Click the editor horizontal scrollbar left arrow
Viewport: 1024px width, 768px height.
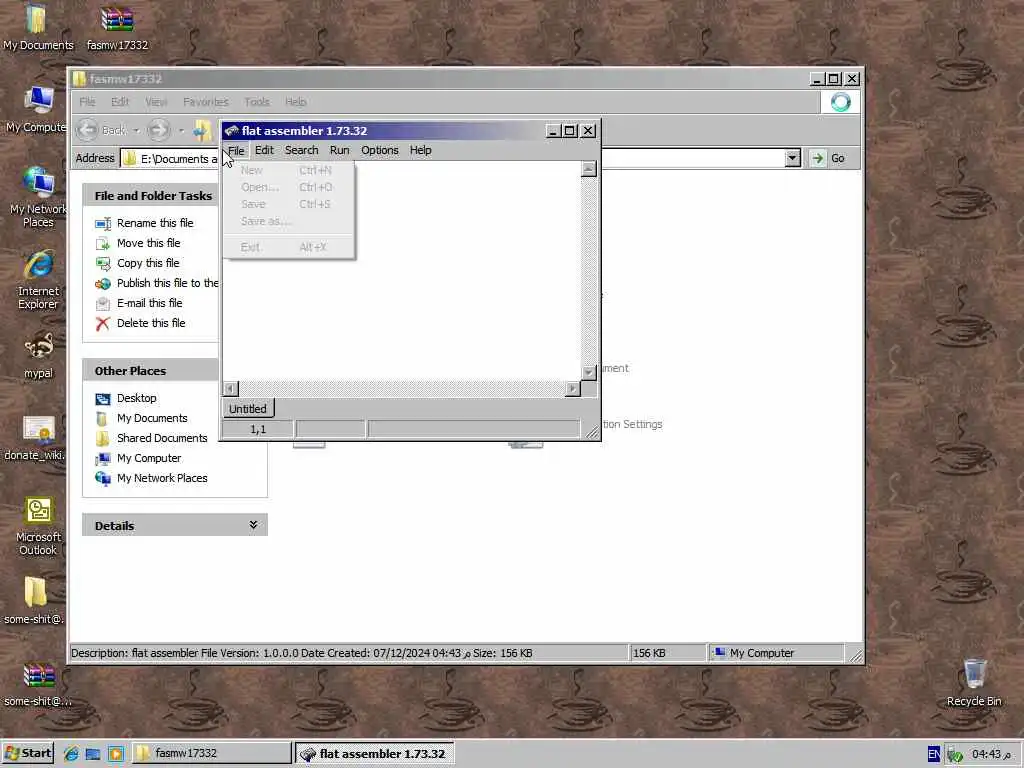pyautogui.click(x=231, y=389)
